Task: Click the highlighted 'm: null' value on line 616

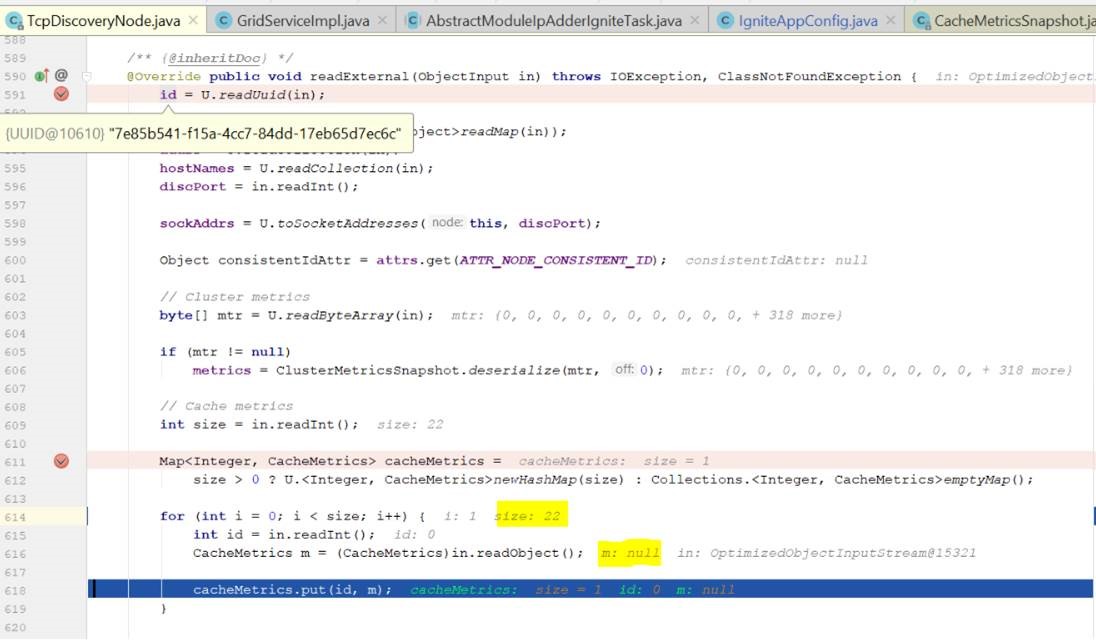Action: coord(630,552)
